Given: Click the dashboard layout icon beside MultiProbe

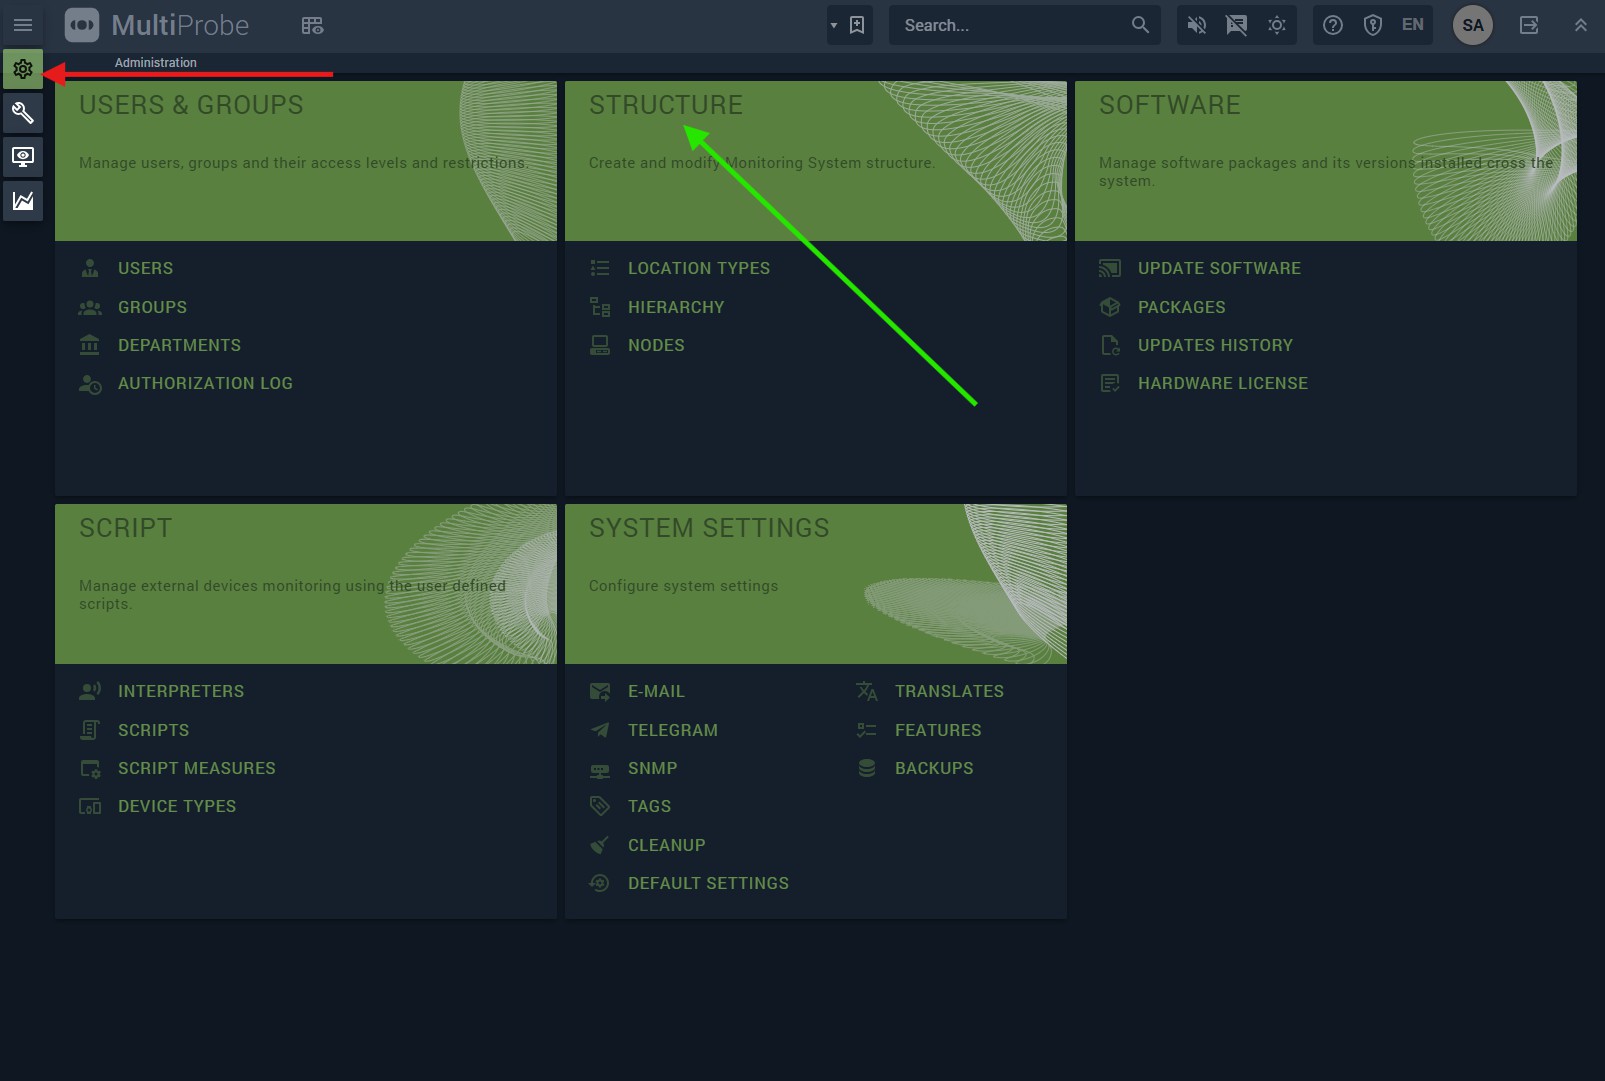Looking at the screenshot, I should (x=312, y=26).
